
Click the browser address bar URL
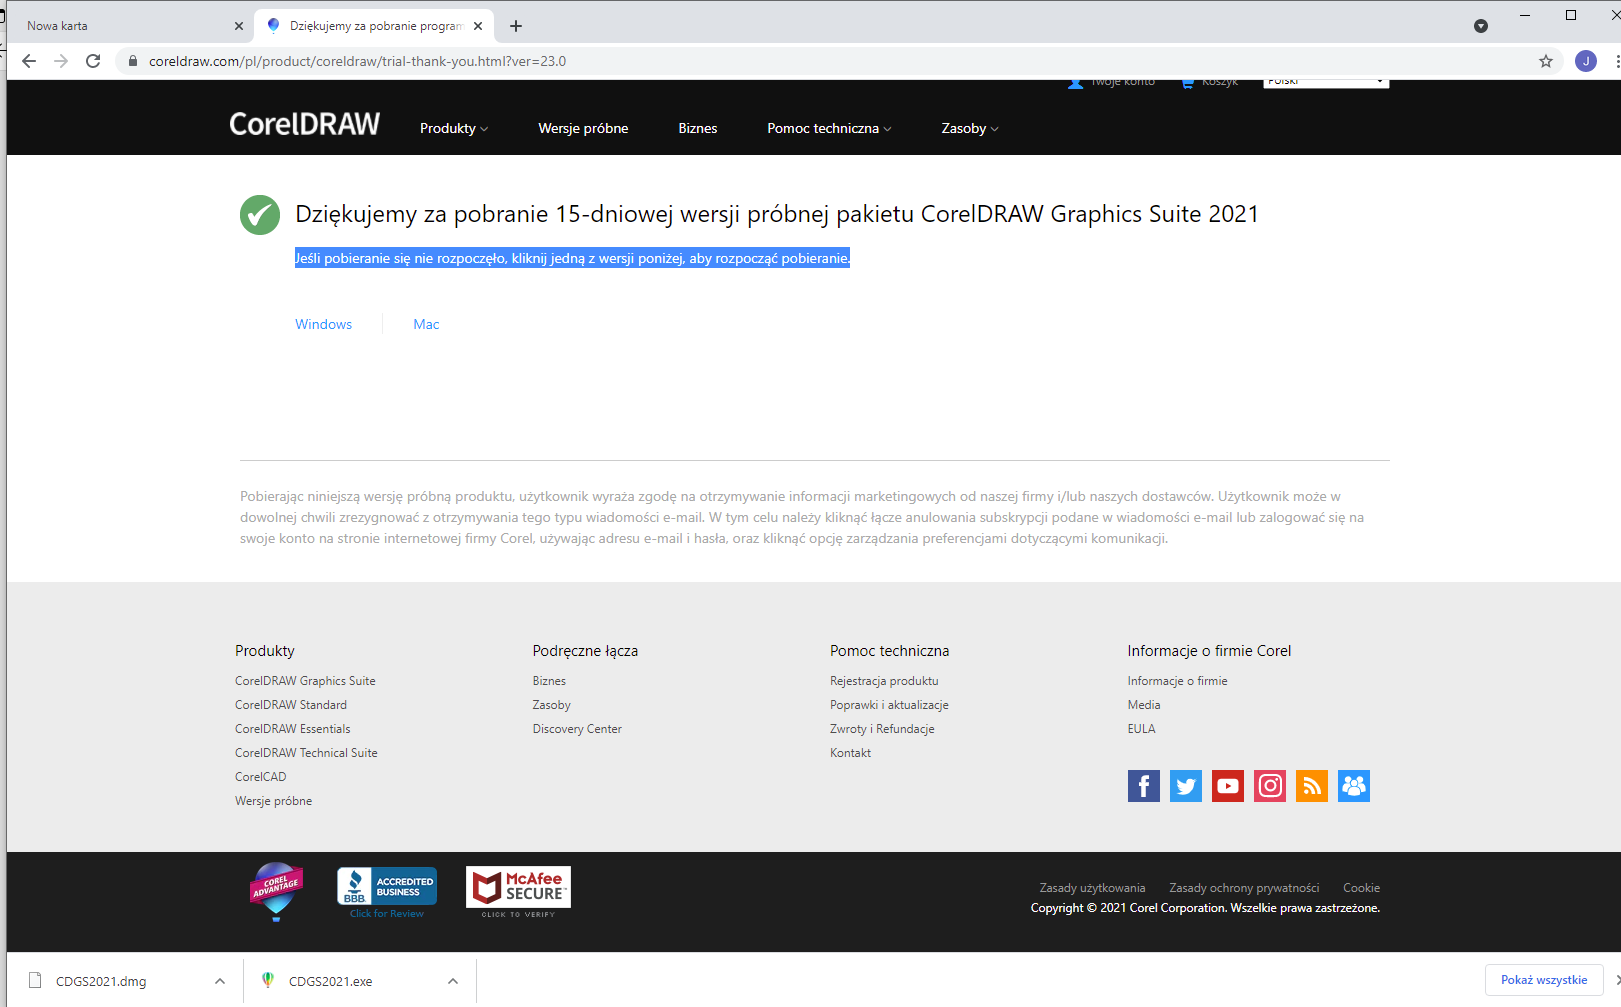click(357, 61)
